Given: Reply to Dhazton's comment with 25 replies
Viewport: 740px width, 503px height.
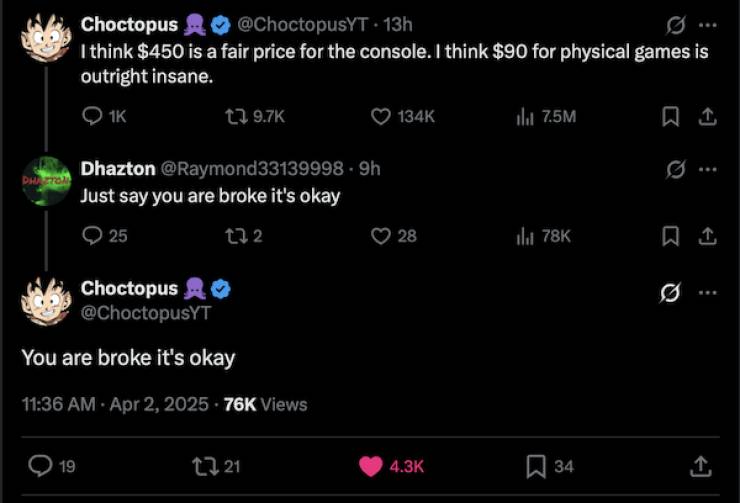Looking at the screenshot, I should (x=90, y=236).
